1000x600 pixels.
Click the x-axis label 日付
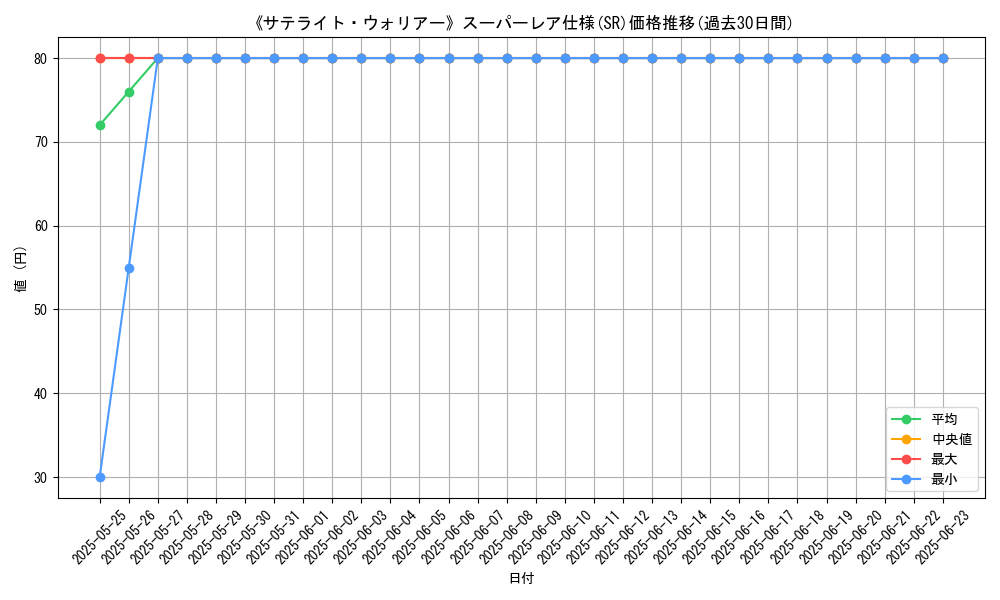[522, 578]
